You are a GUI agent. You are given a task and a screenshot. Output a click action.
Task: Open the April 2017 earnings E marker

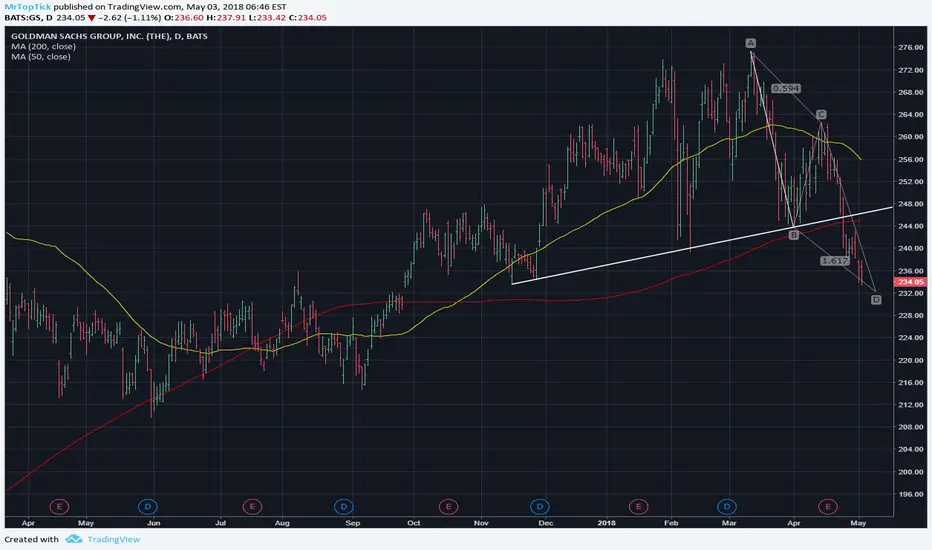coord(59,507)
